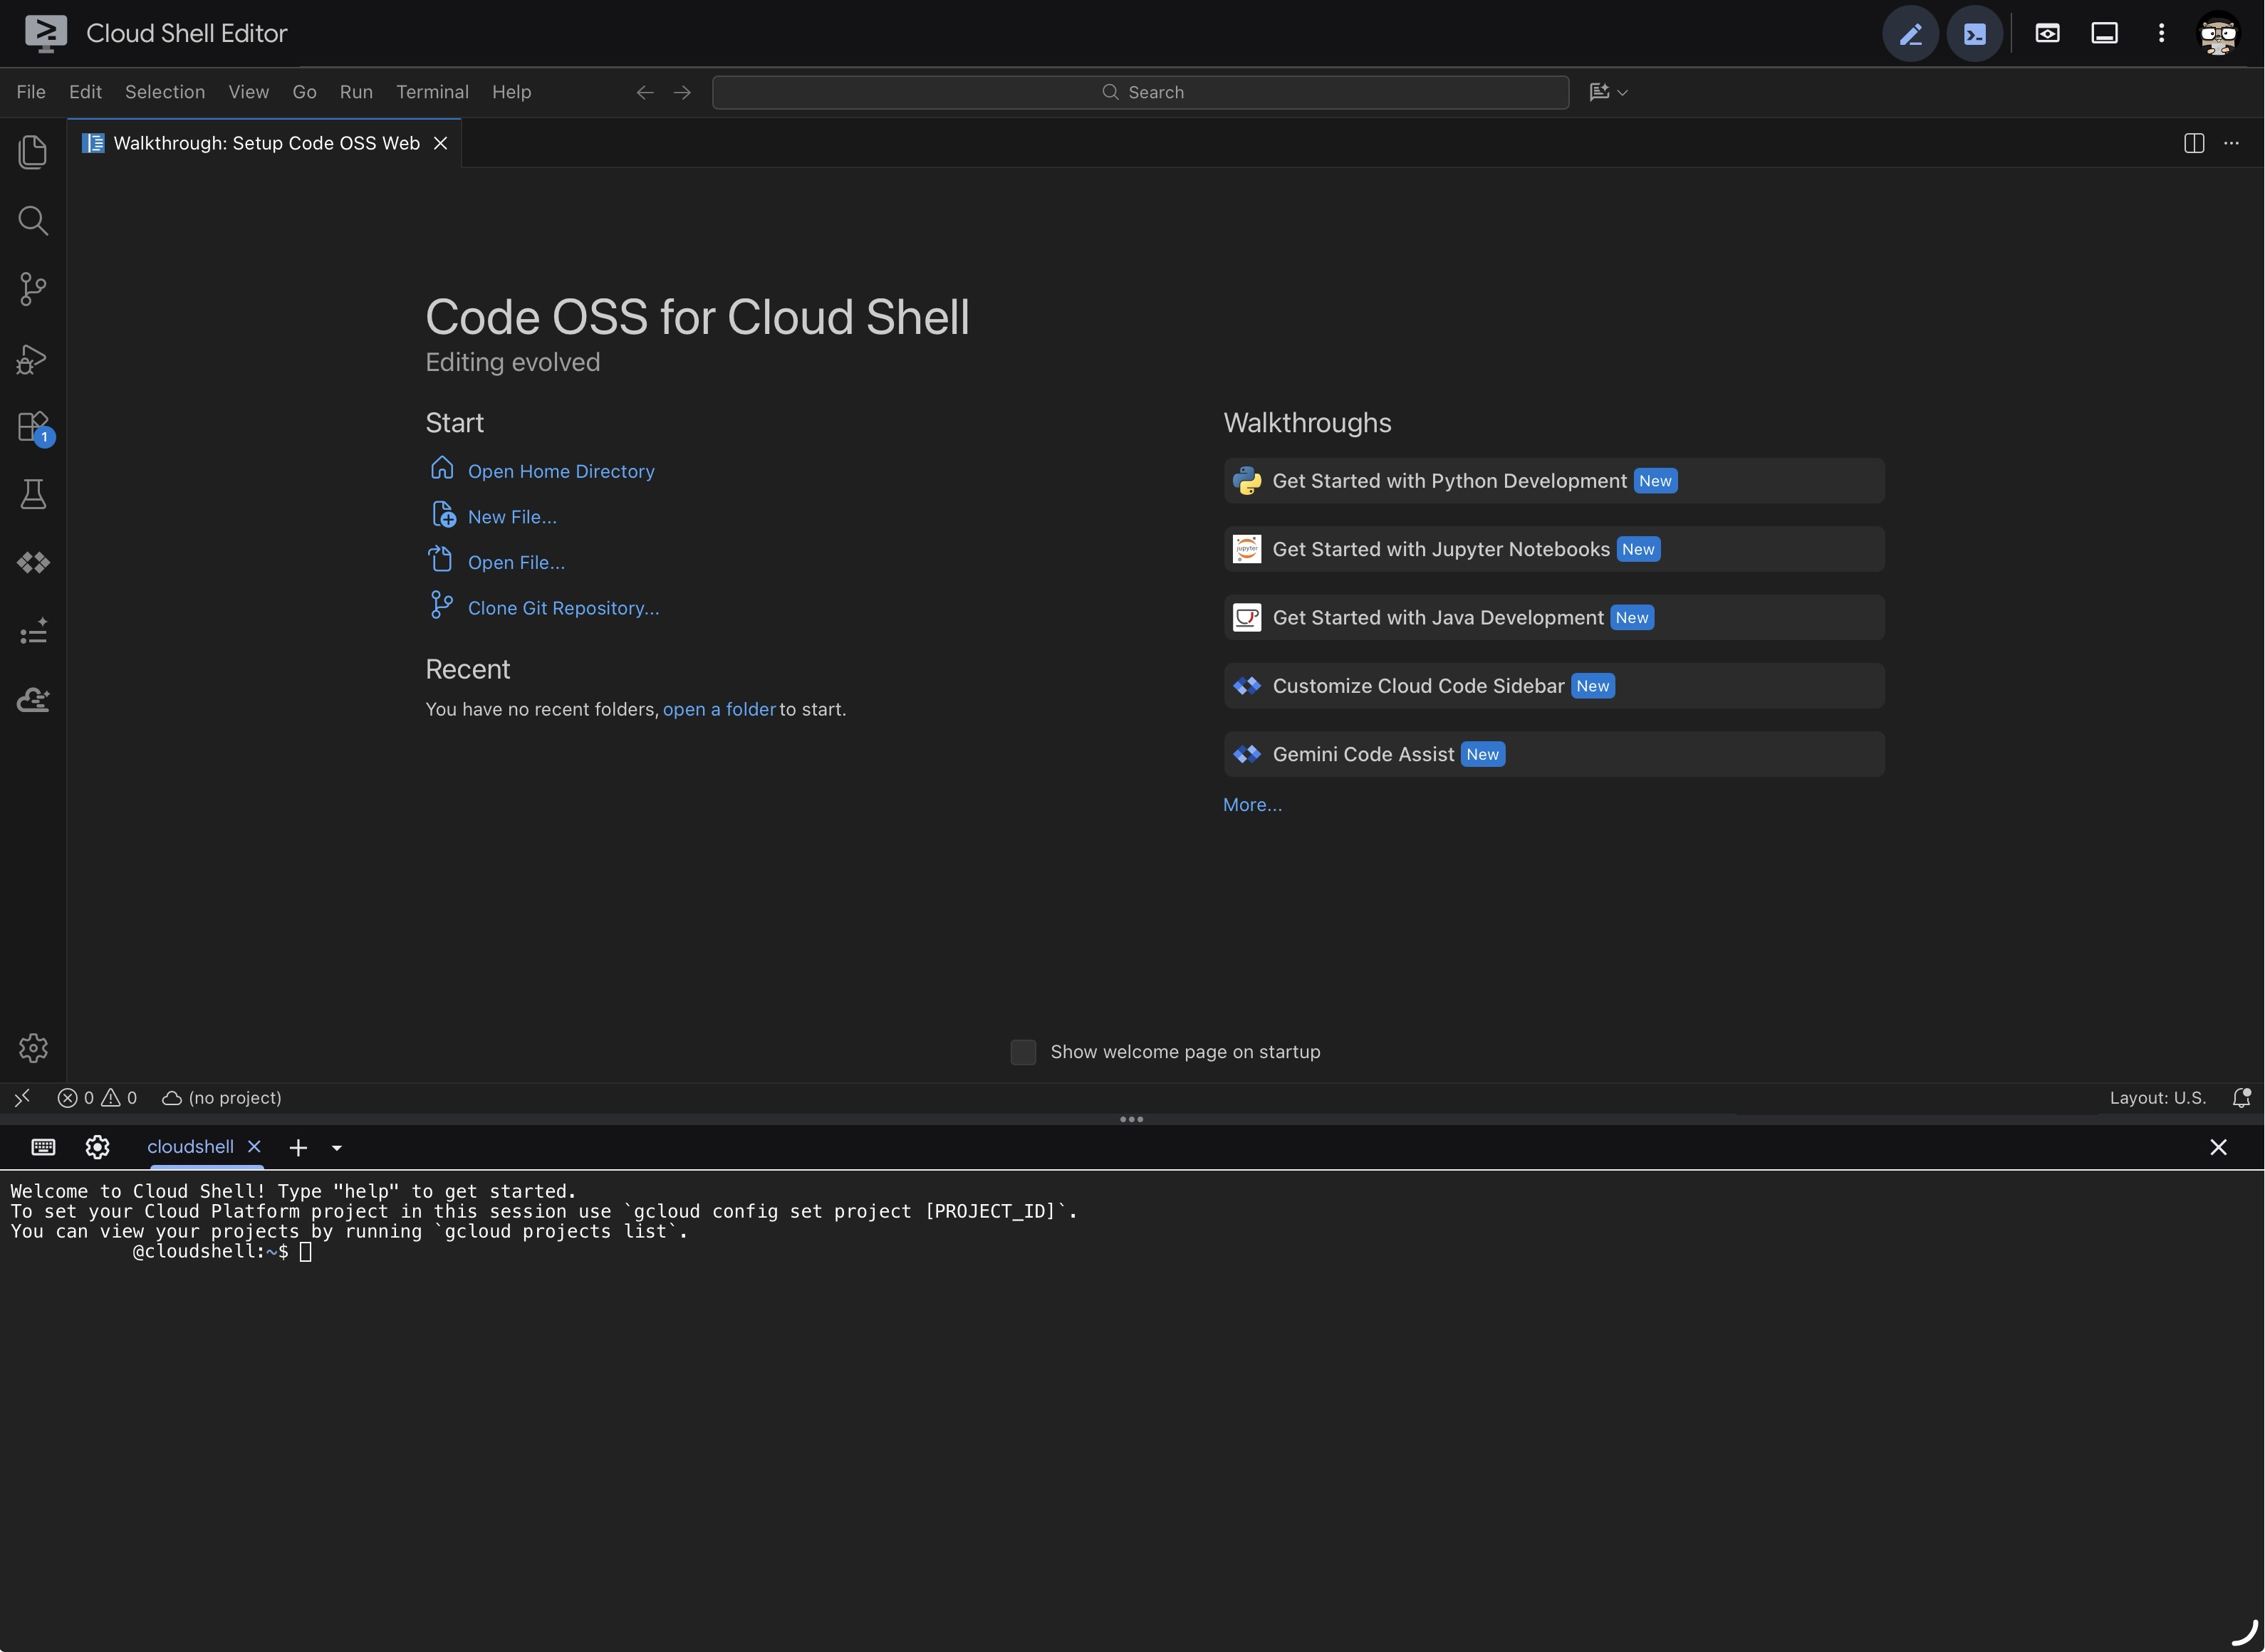Click the Search command center field

1141,92
